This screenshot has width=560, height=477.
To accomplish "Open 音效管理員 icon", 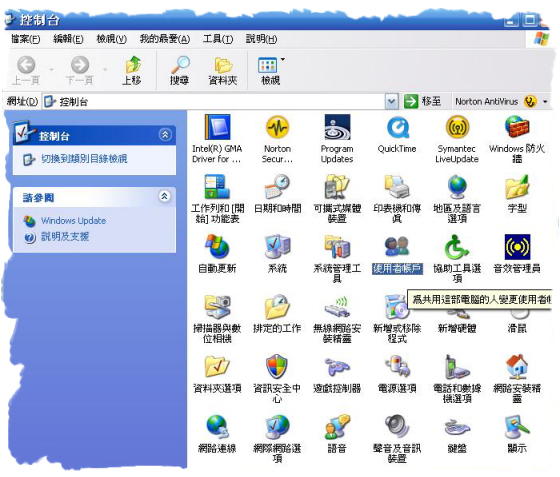I will 517,246.
